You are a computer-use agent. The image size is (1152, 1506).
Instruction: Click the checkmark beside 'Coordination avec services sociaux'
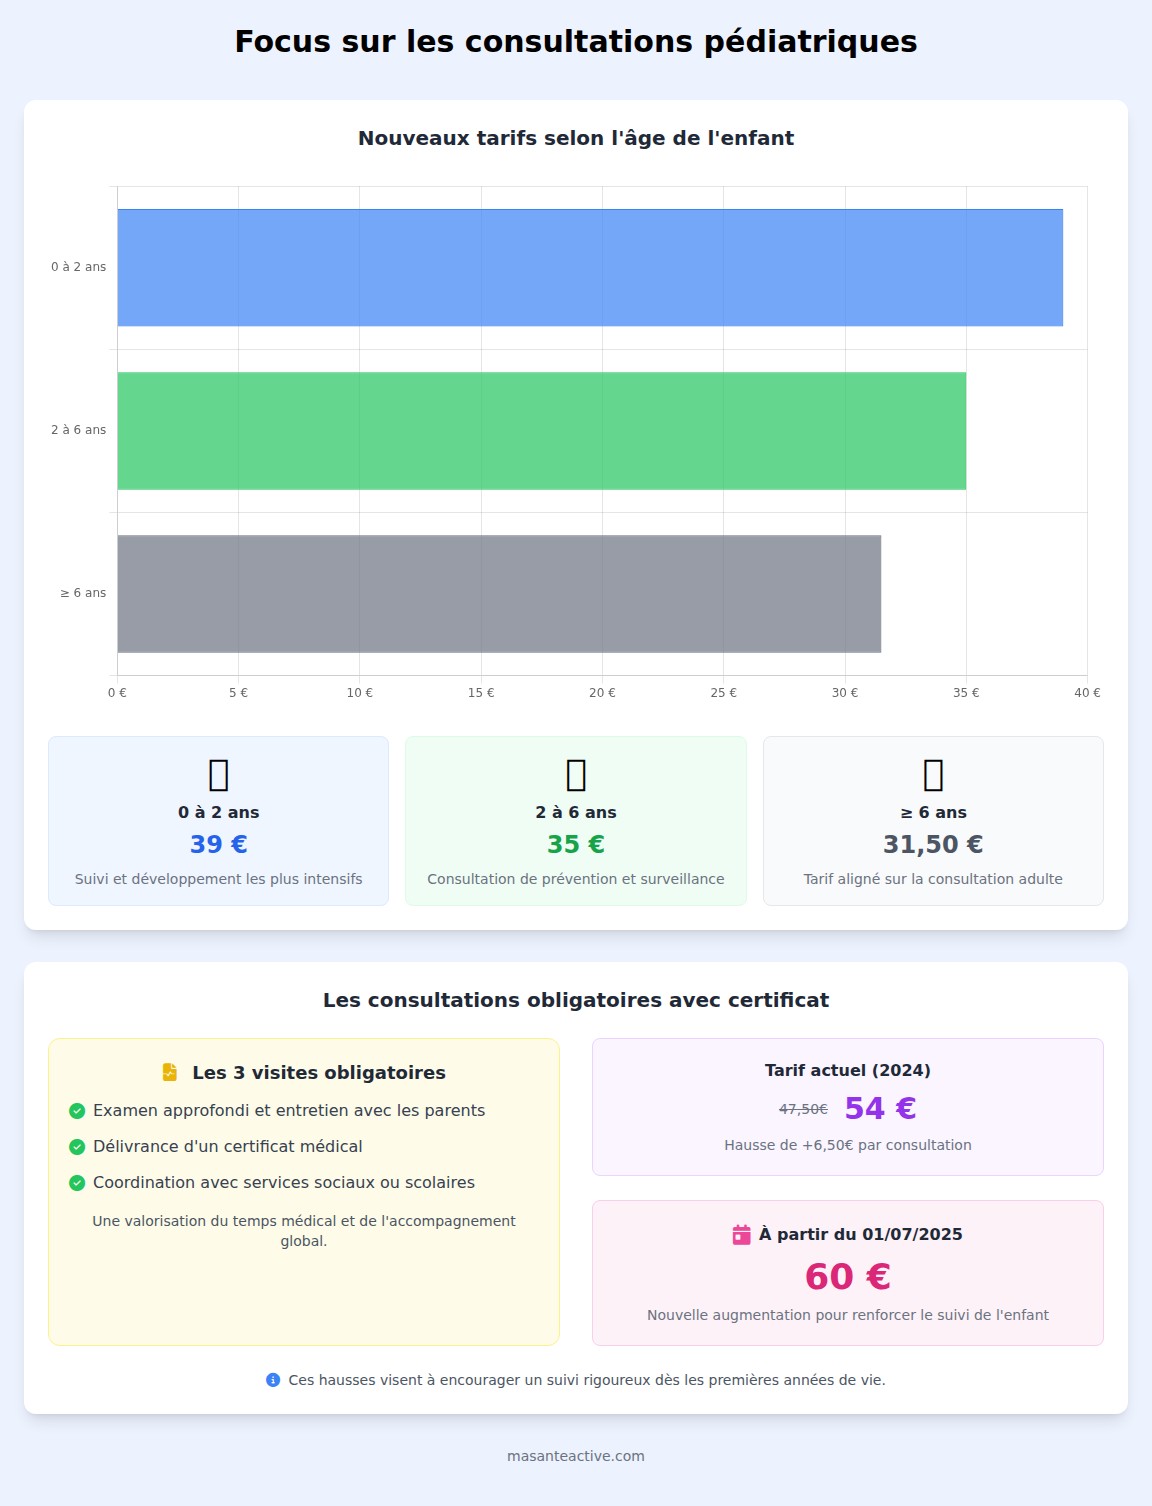(75, 1181)
